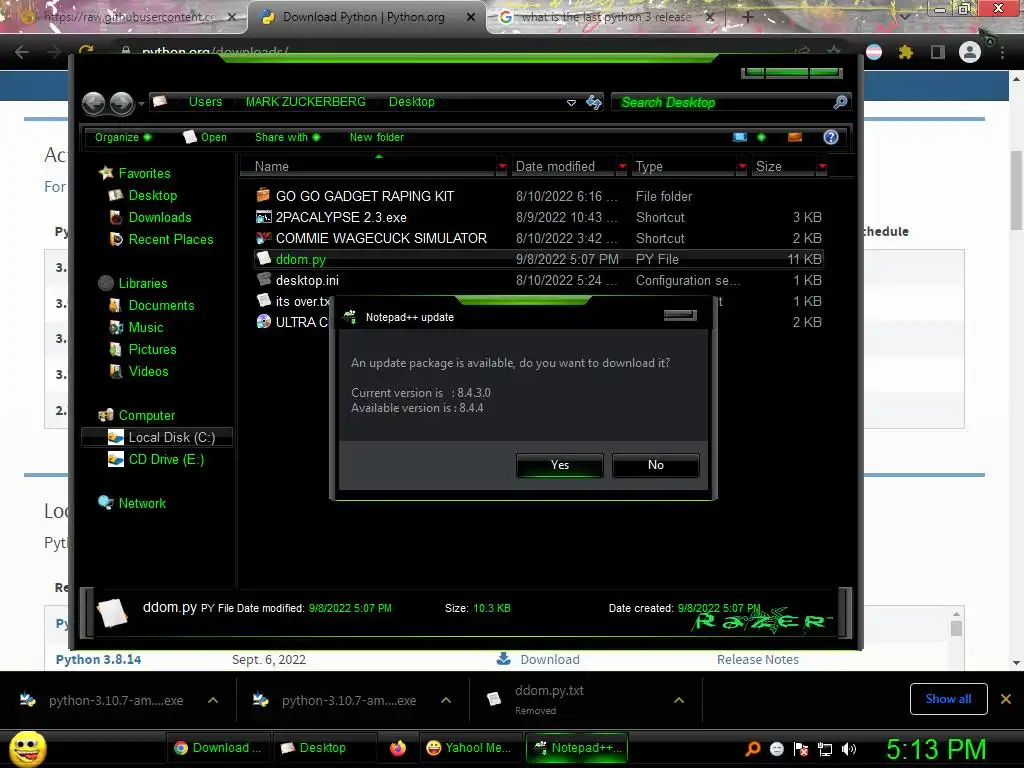
Task: Click Chrome extensions puzzle icon
Action: (905, 52)
